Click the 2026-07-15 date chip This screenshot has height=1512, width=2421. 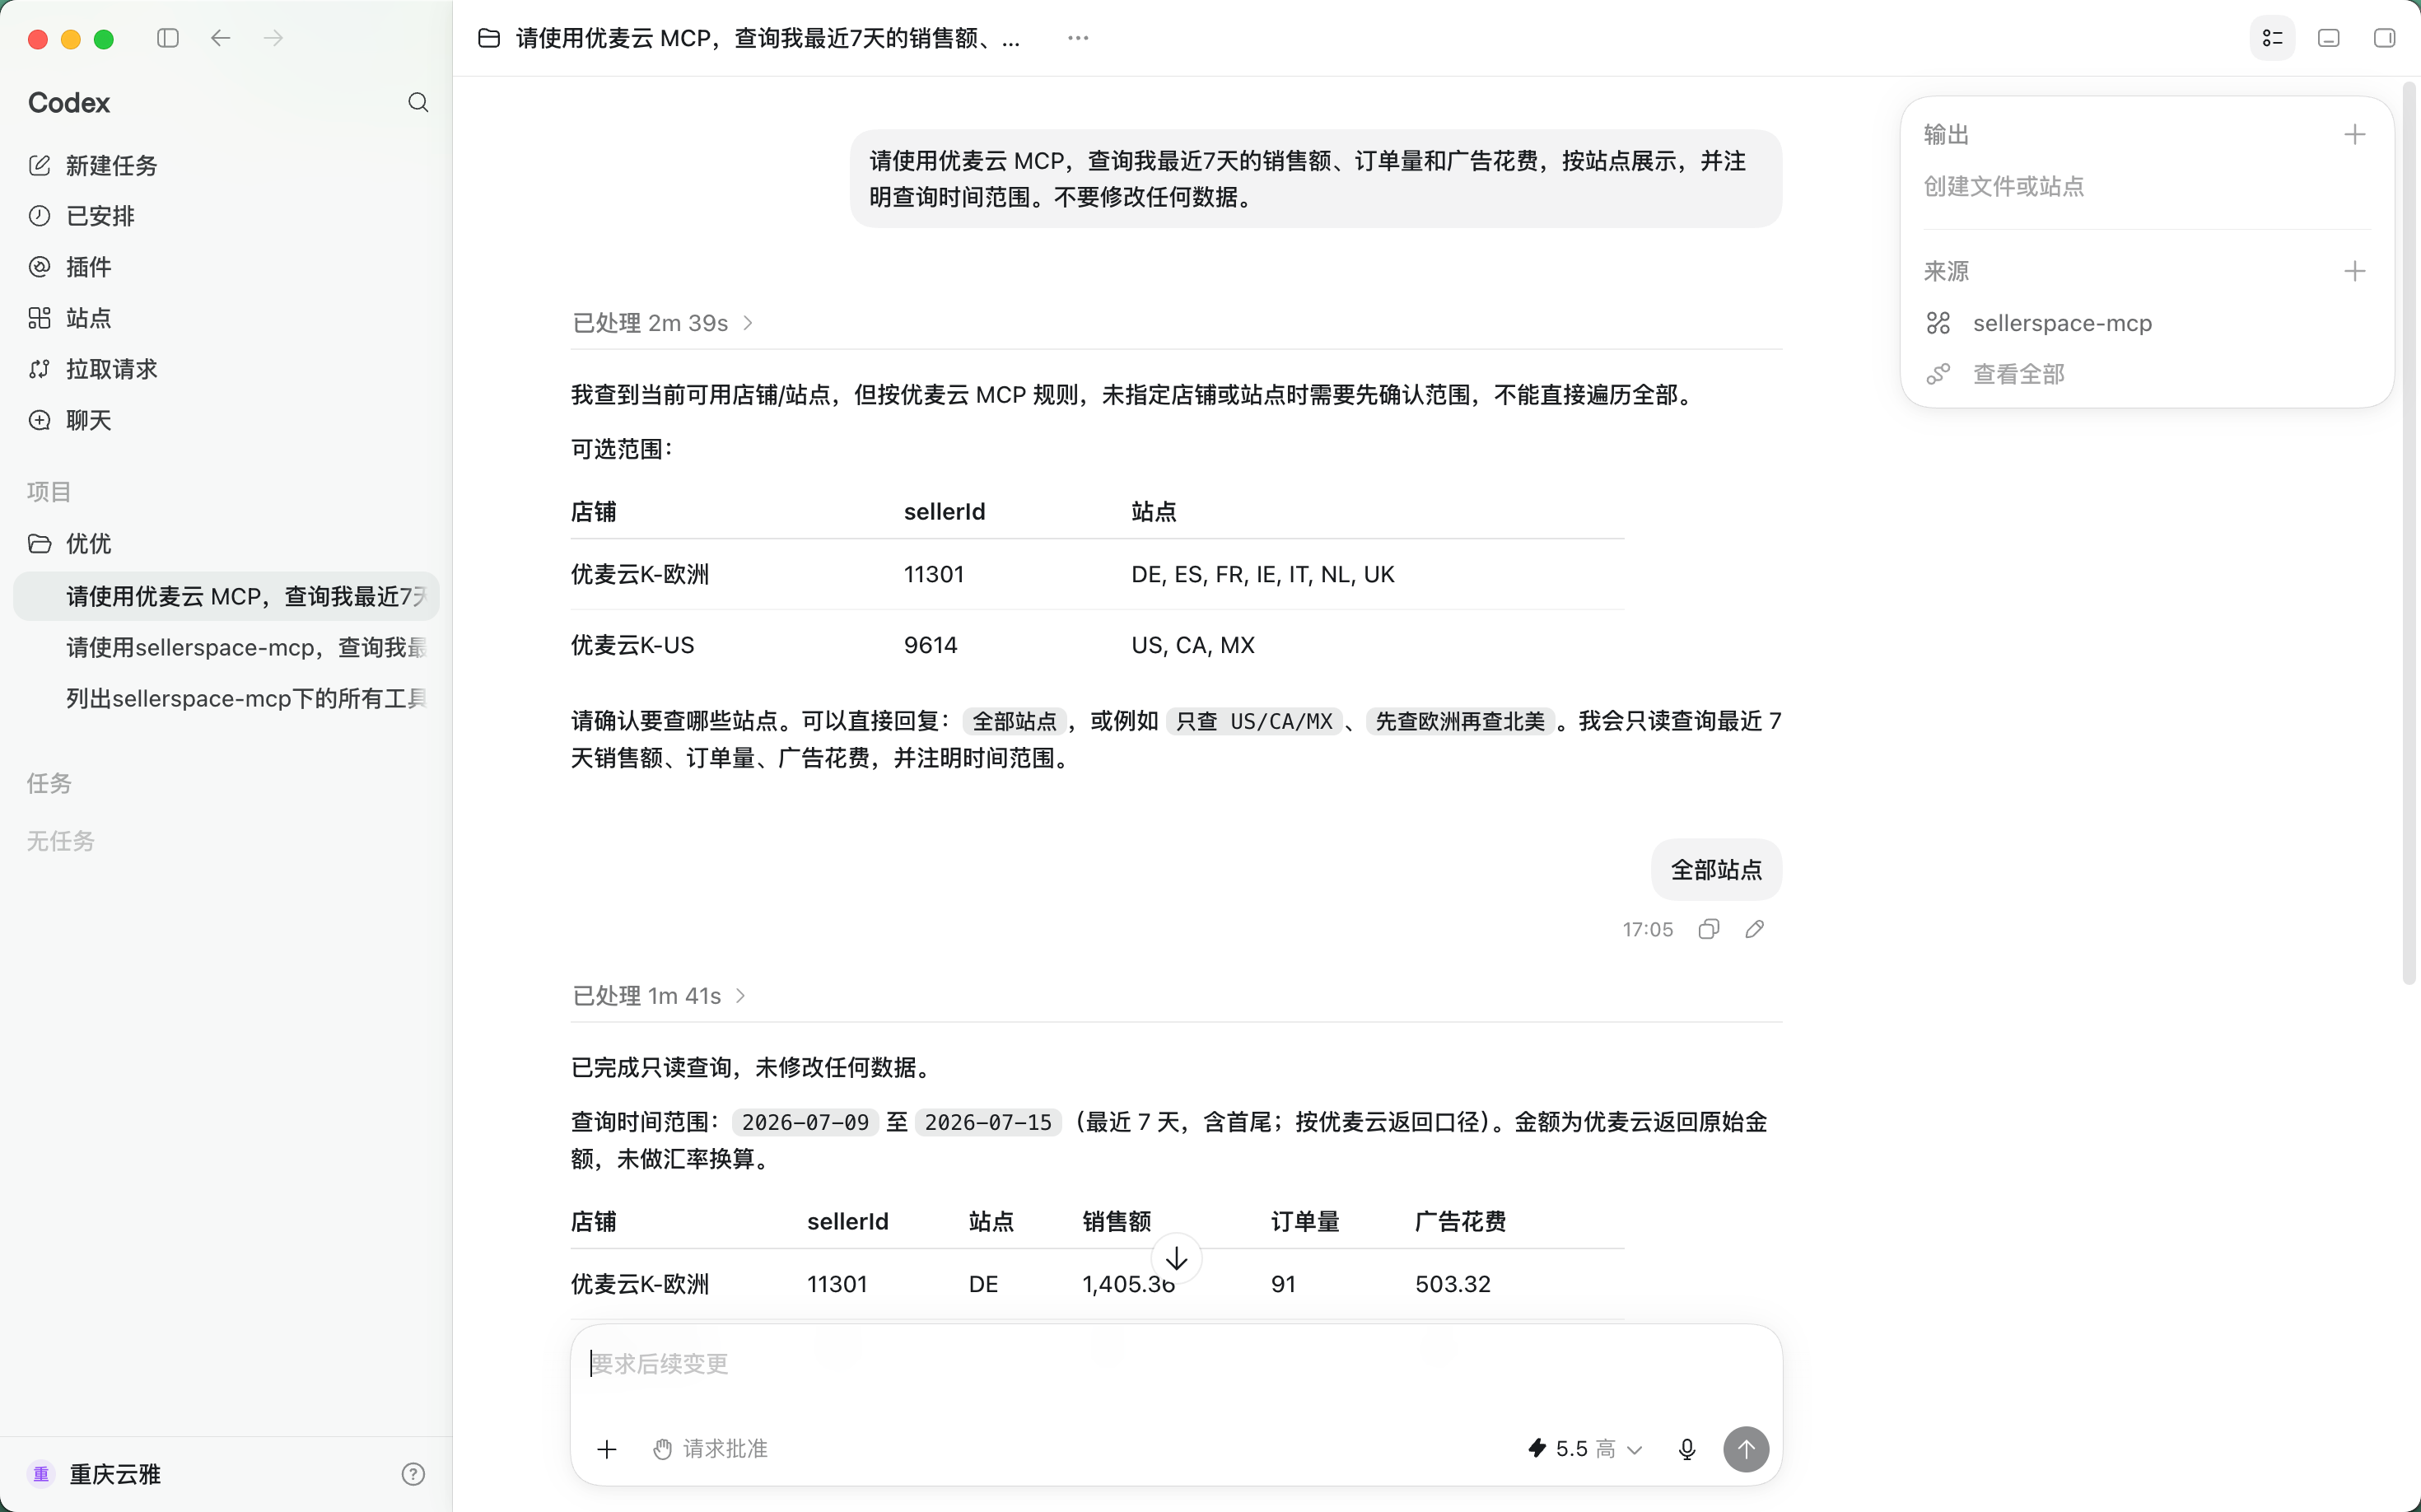[988, 1122]
